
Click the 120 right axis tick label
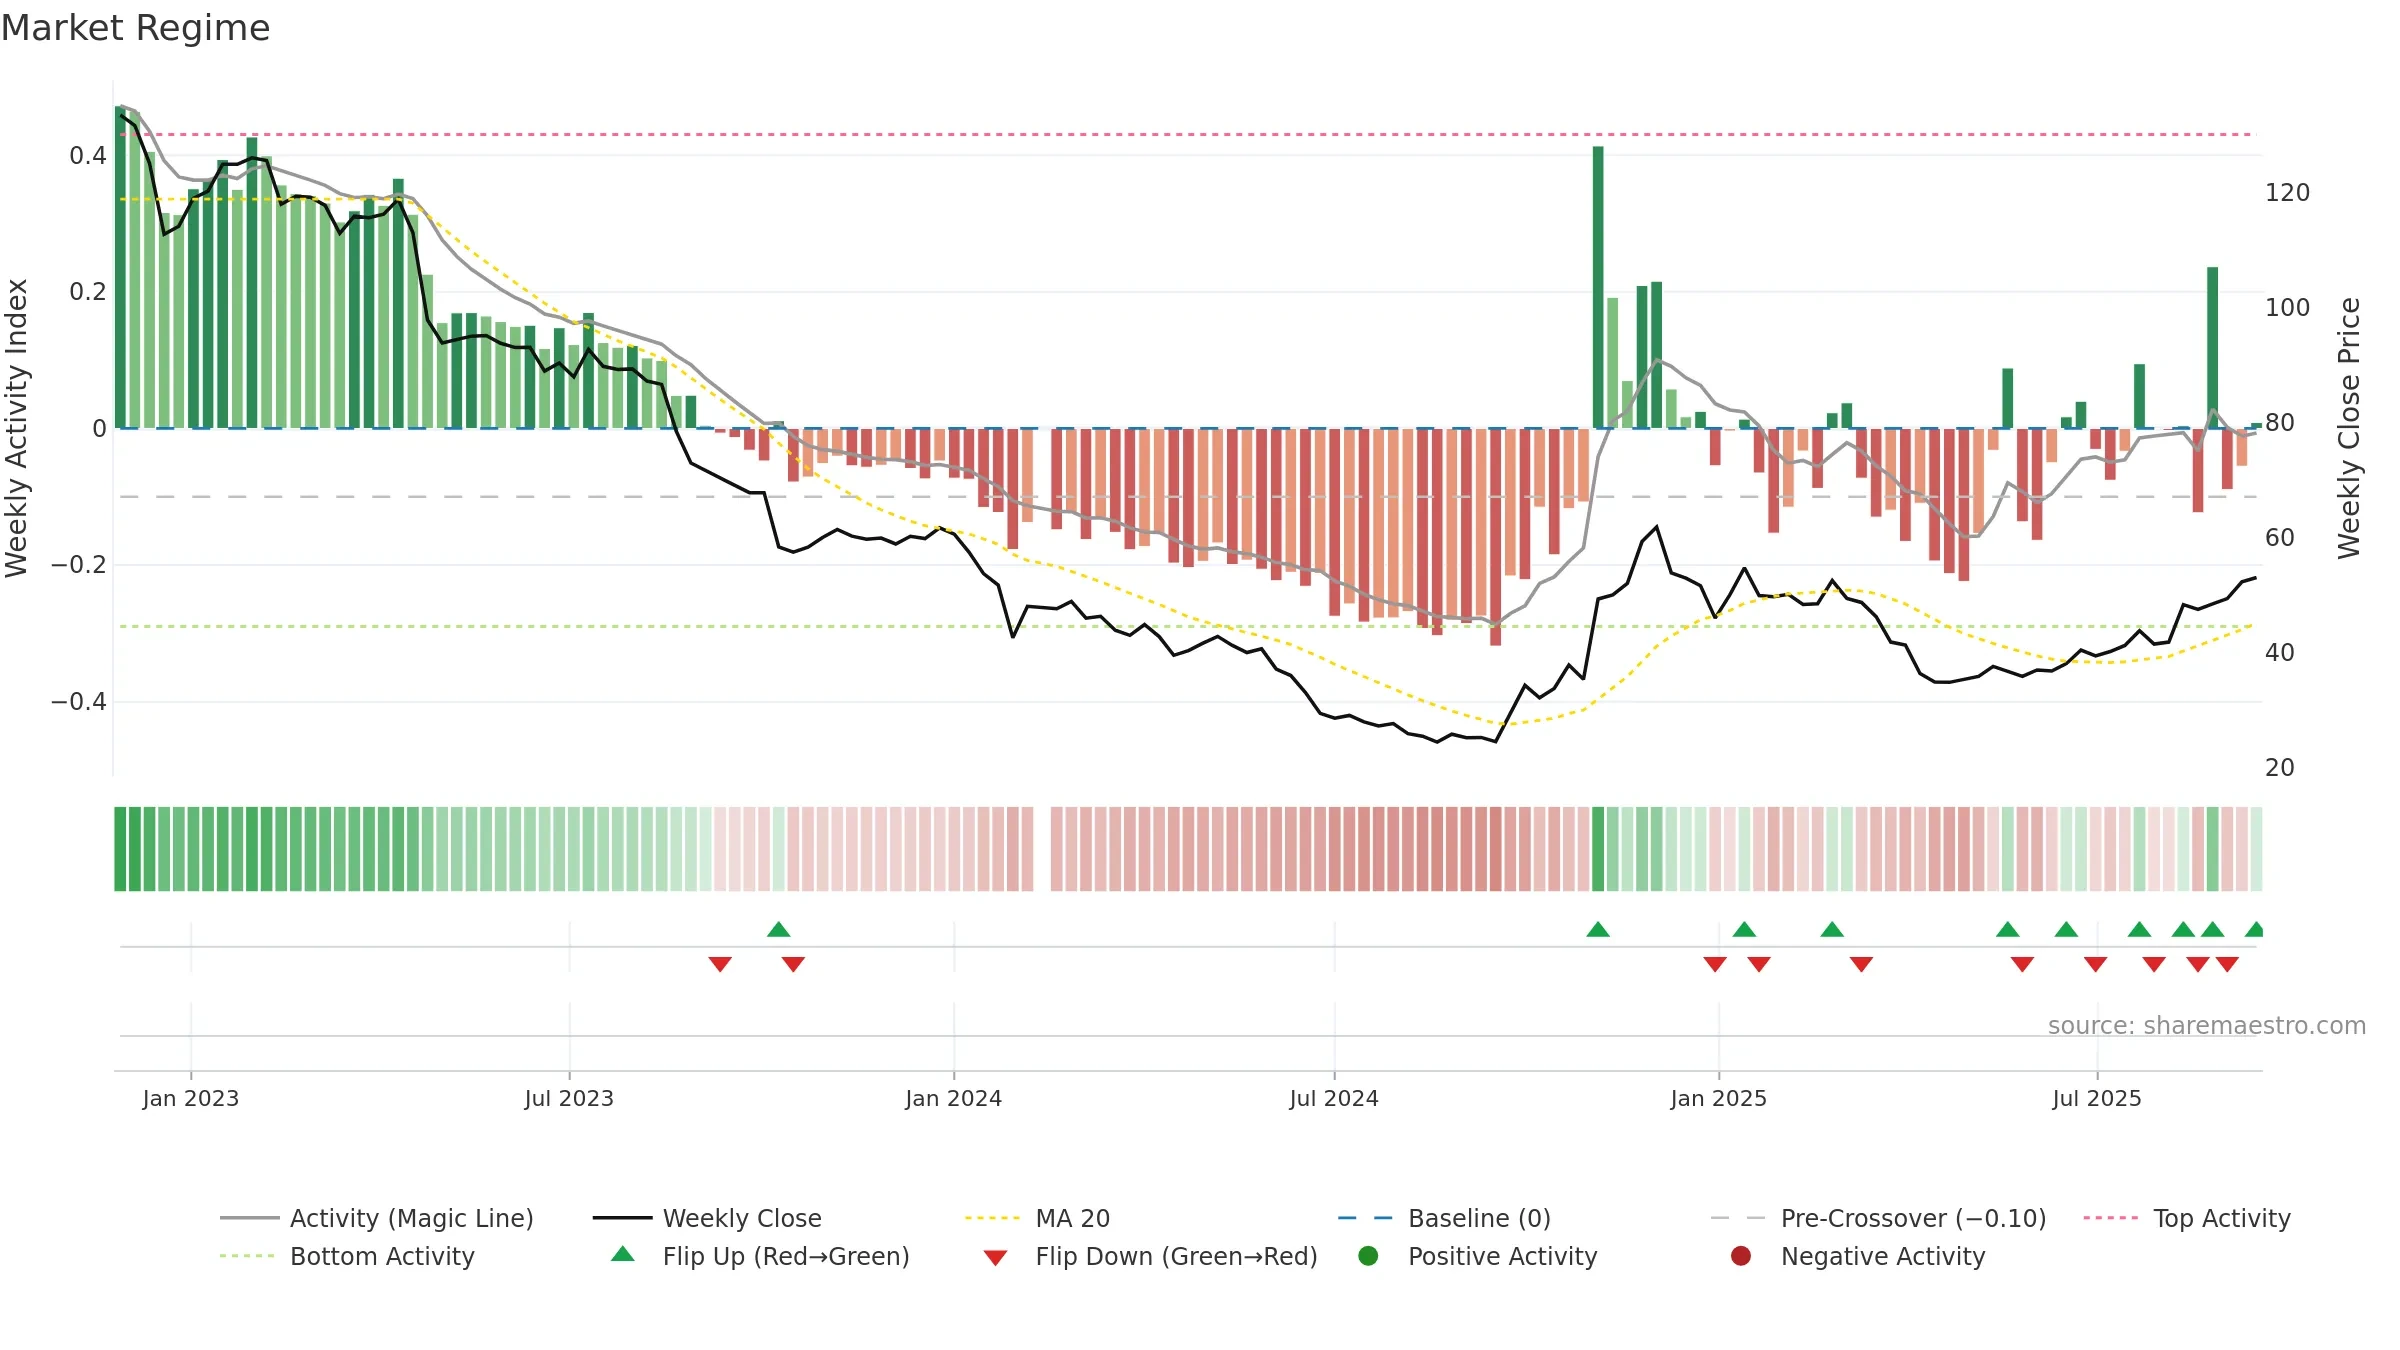pyautogui.click(x=2288, y=192)
